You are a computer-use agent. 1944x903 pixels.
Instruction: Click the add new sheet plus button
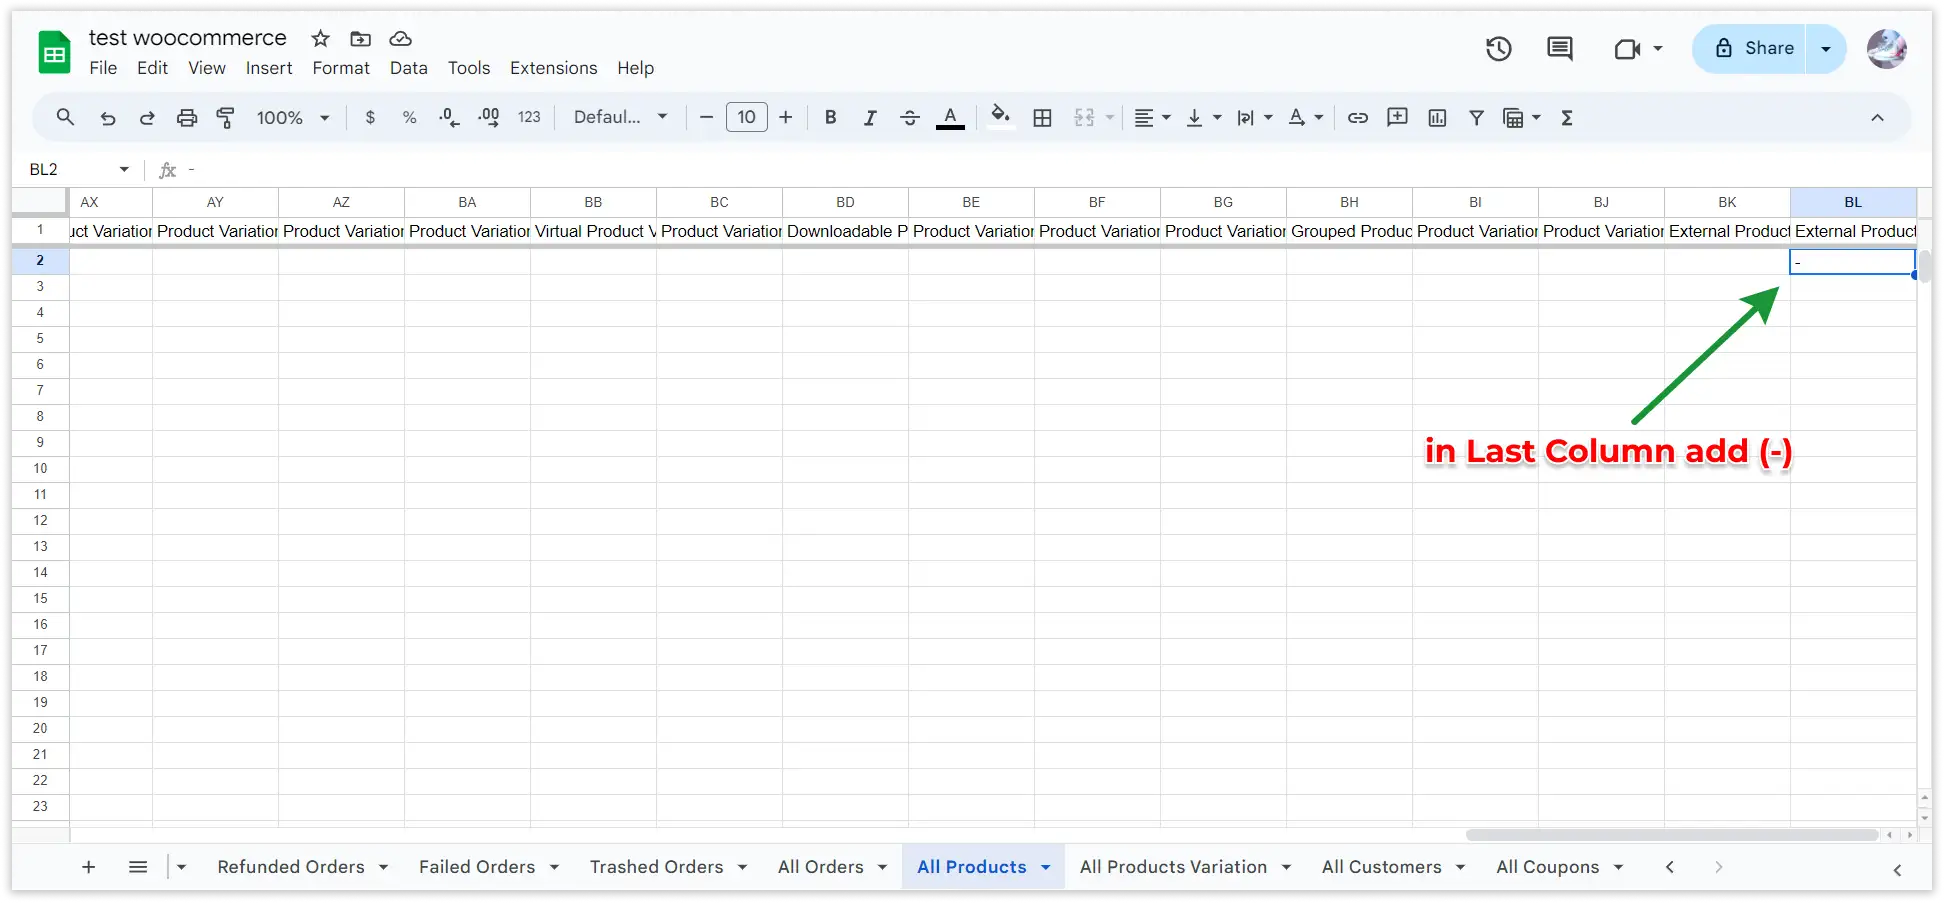click(88, 867)
